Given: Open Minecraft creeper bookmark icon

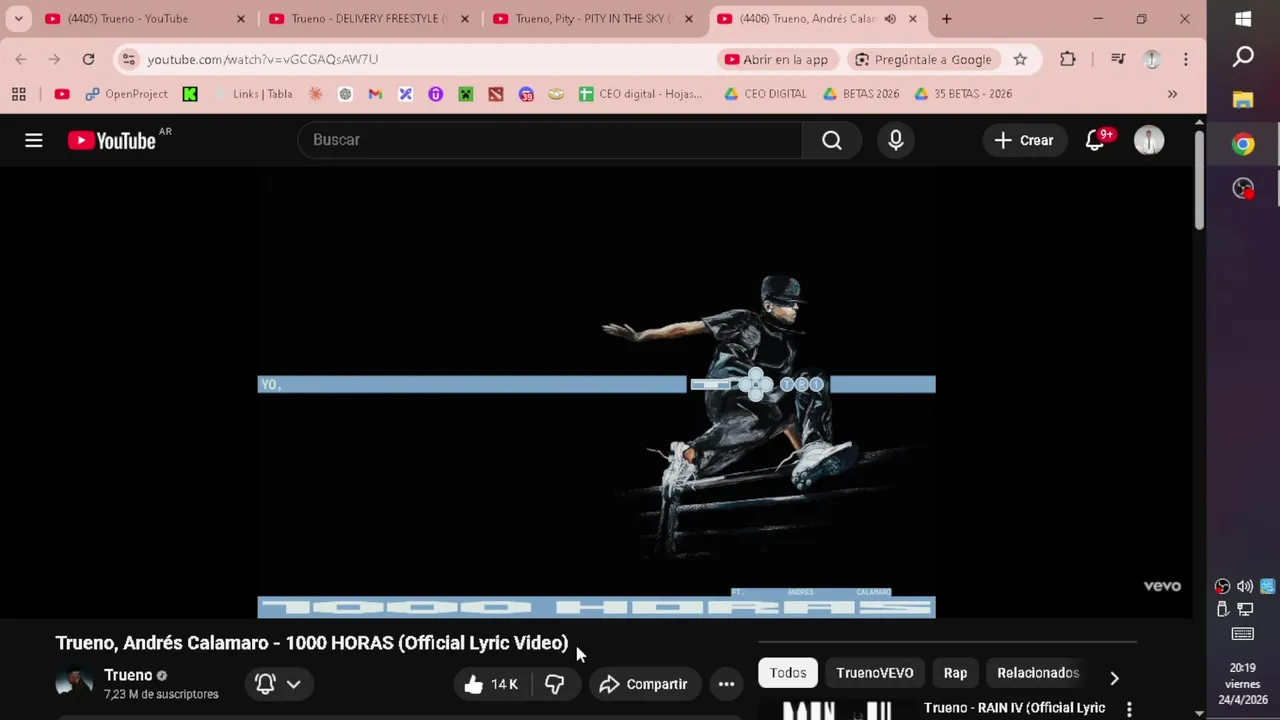Looking at the screenshot, I should [x=465, y=94].
